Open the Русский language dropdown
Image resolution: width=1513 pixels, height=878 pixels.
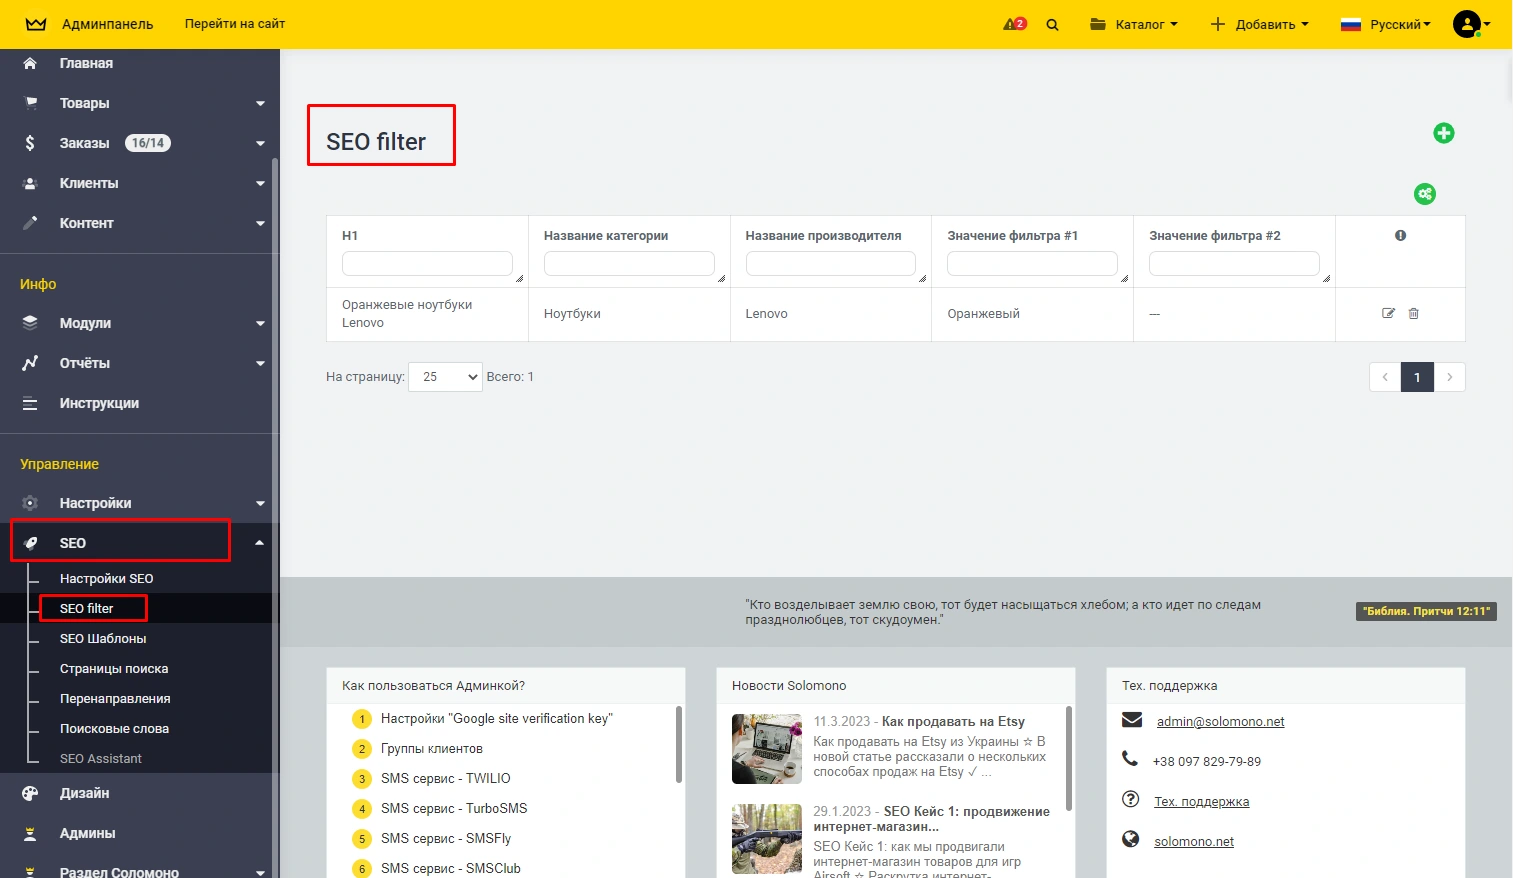tap(1385, 24)
